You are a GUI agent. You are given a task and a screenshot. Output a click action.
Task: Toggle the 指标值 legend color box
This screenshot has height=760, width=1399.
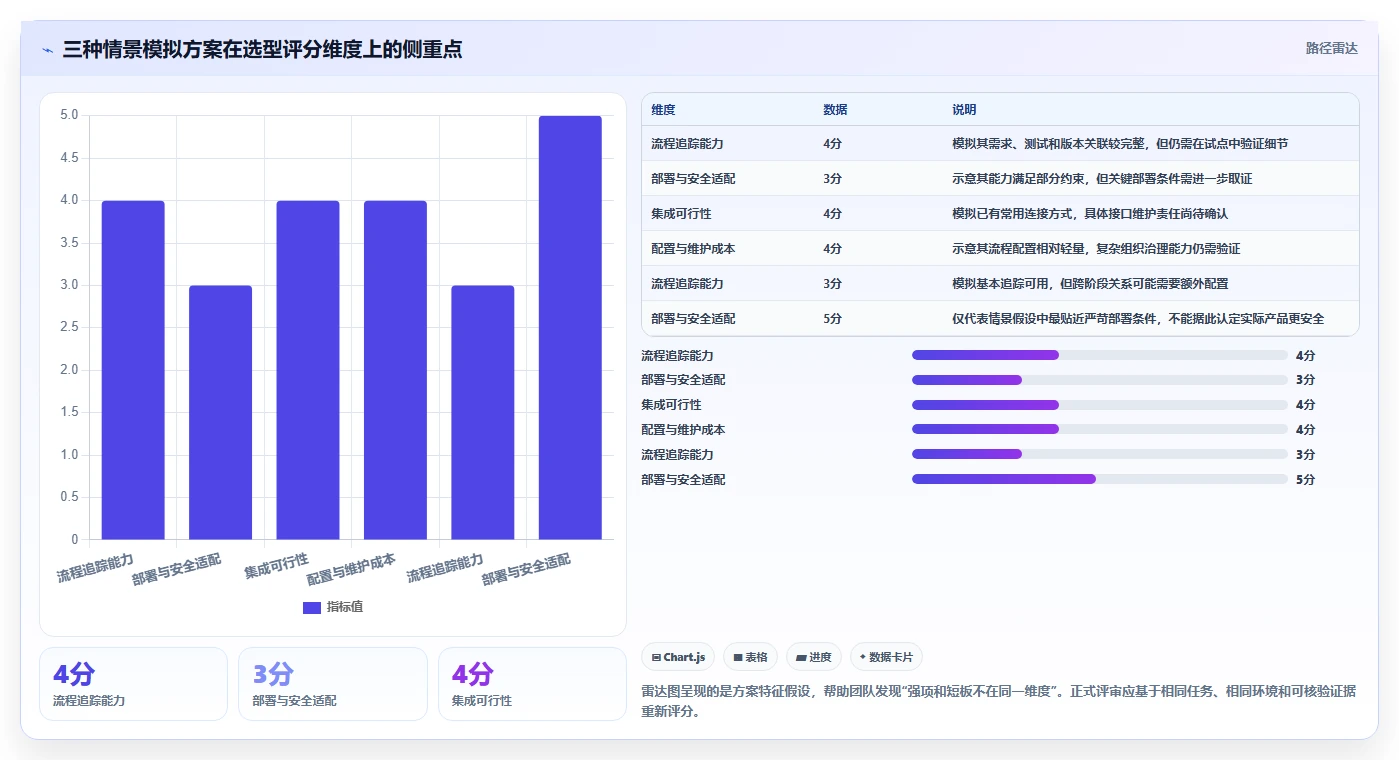coord(312,607)
